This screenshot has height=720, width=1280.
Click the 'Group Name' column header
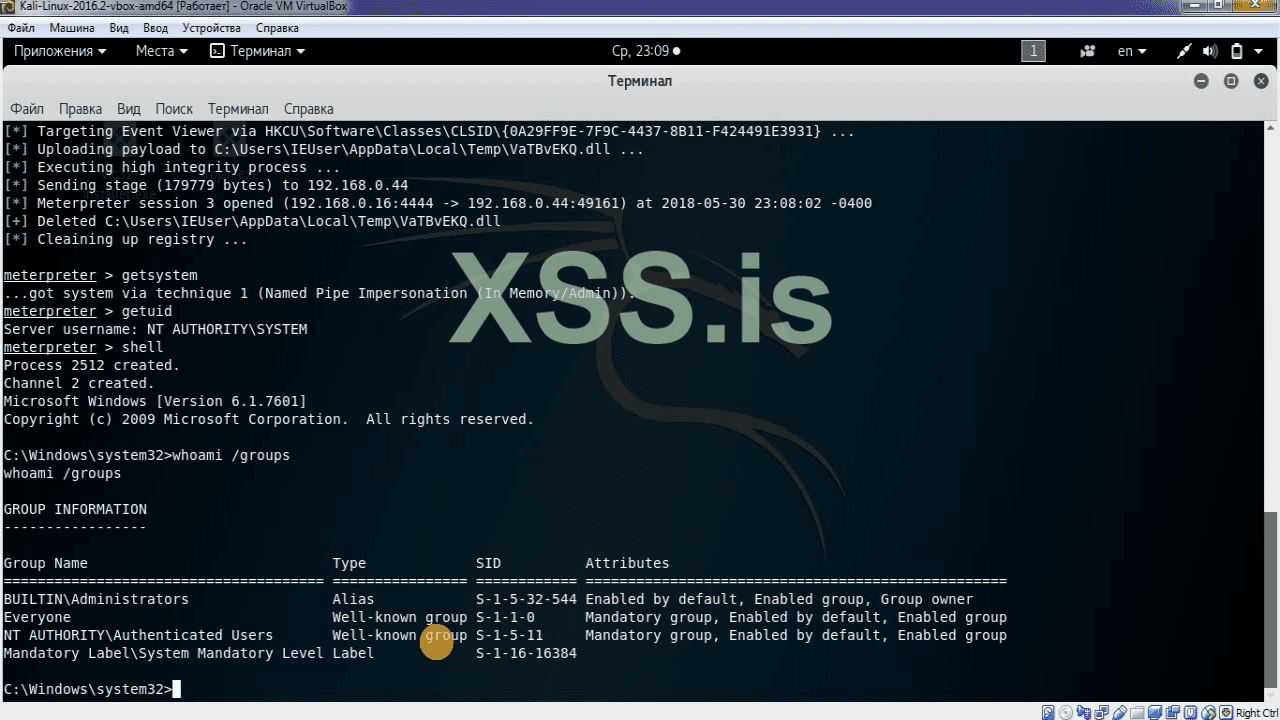coord(45,563)
